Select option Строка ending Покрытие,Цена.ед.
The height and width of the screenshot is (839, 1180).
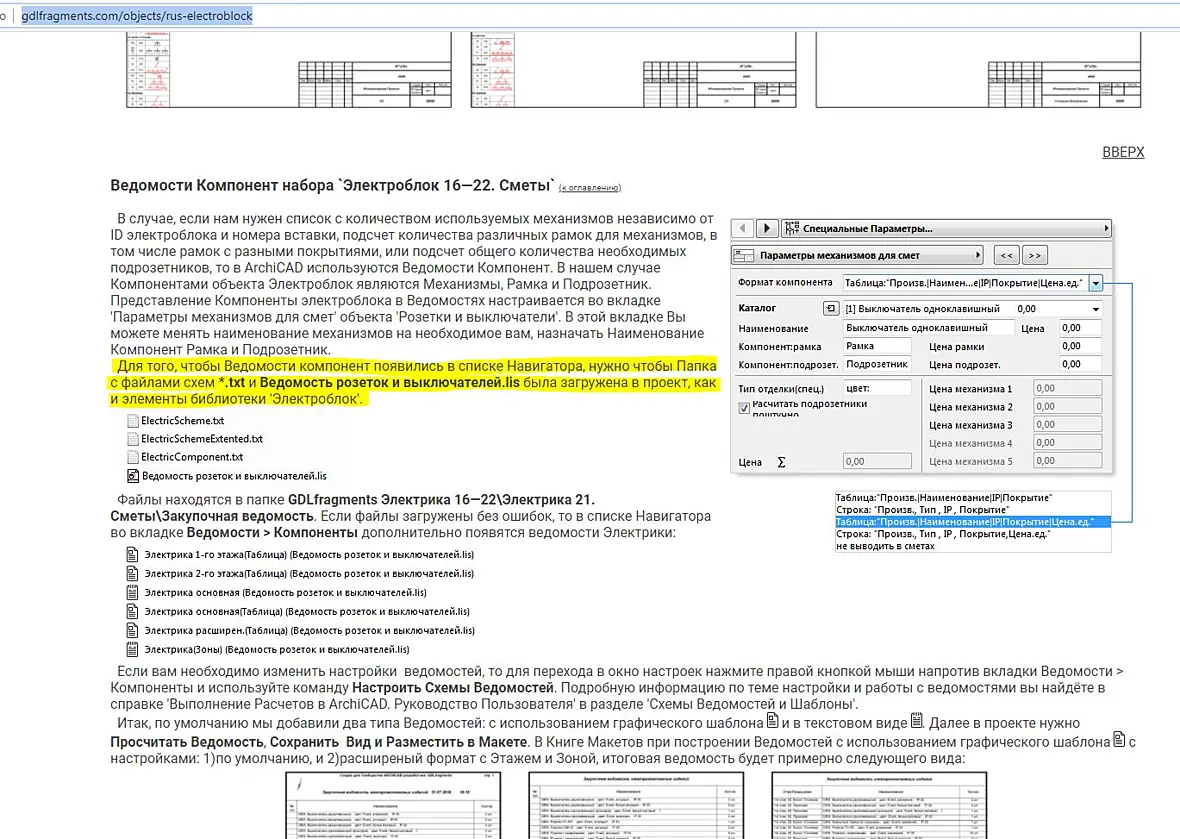click(972, 533)
